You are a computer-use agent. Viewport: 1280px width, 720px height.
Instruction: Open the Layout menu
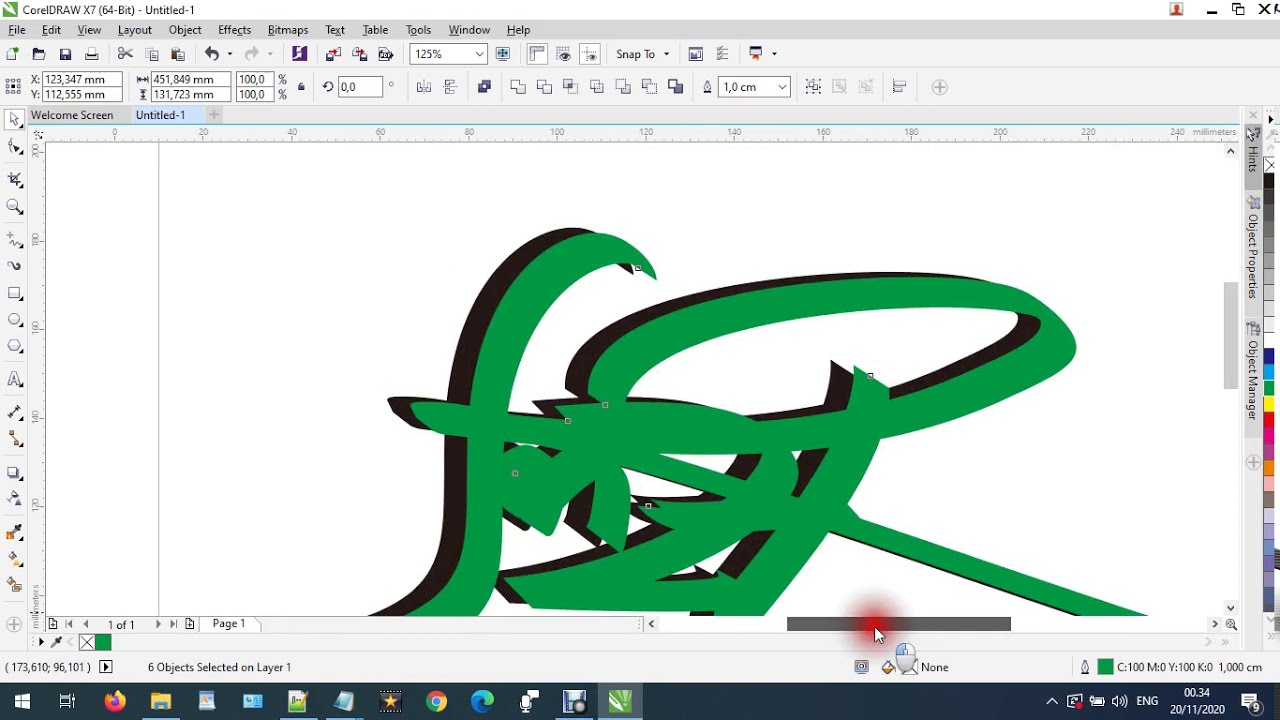pyautogui.click(x=134, y=30)
